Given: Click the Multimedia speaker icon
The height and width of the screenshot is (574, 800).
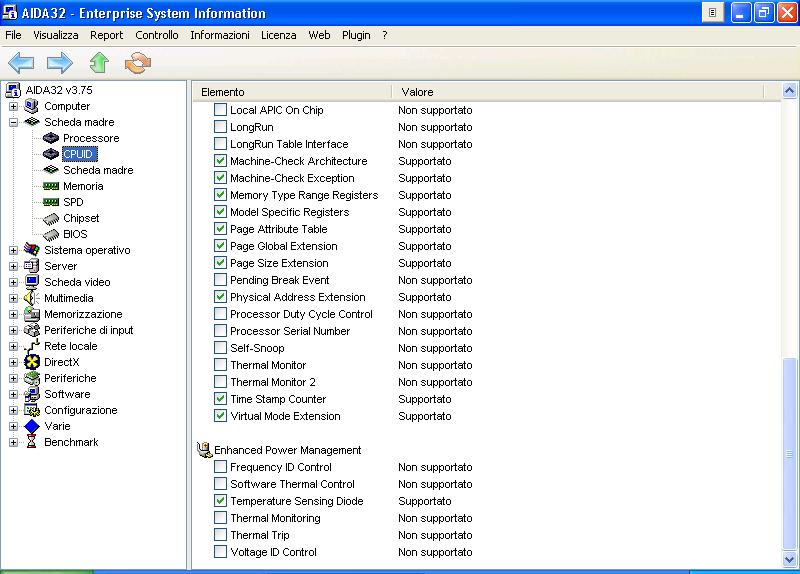Looking at the screenshot, I should click(x=32, y=298).
